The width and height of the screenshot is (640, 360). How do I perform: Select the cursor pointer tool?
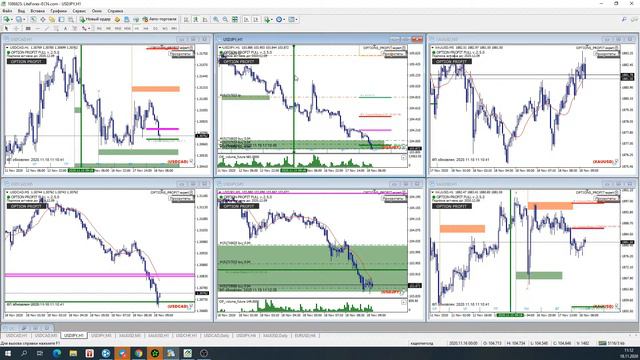[x=6, y=29]
